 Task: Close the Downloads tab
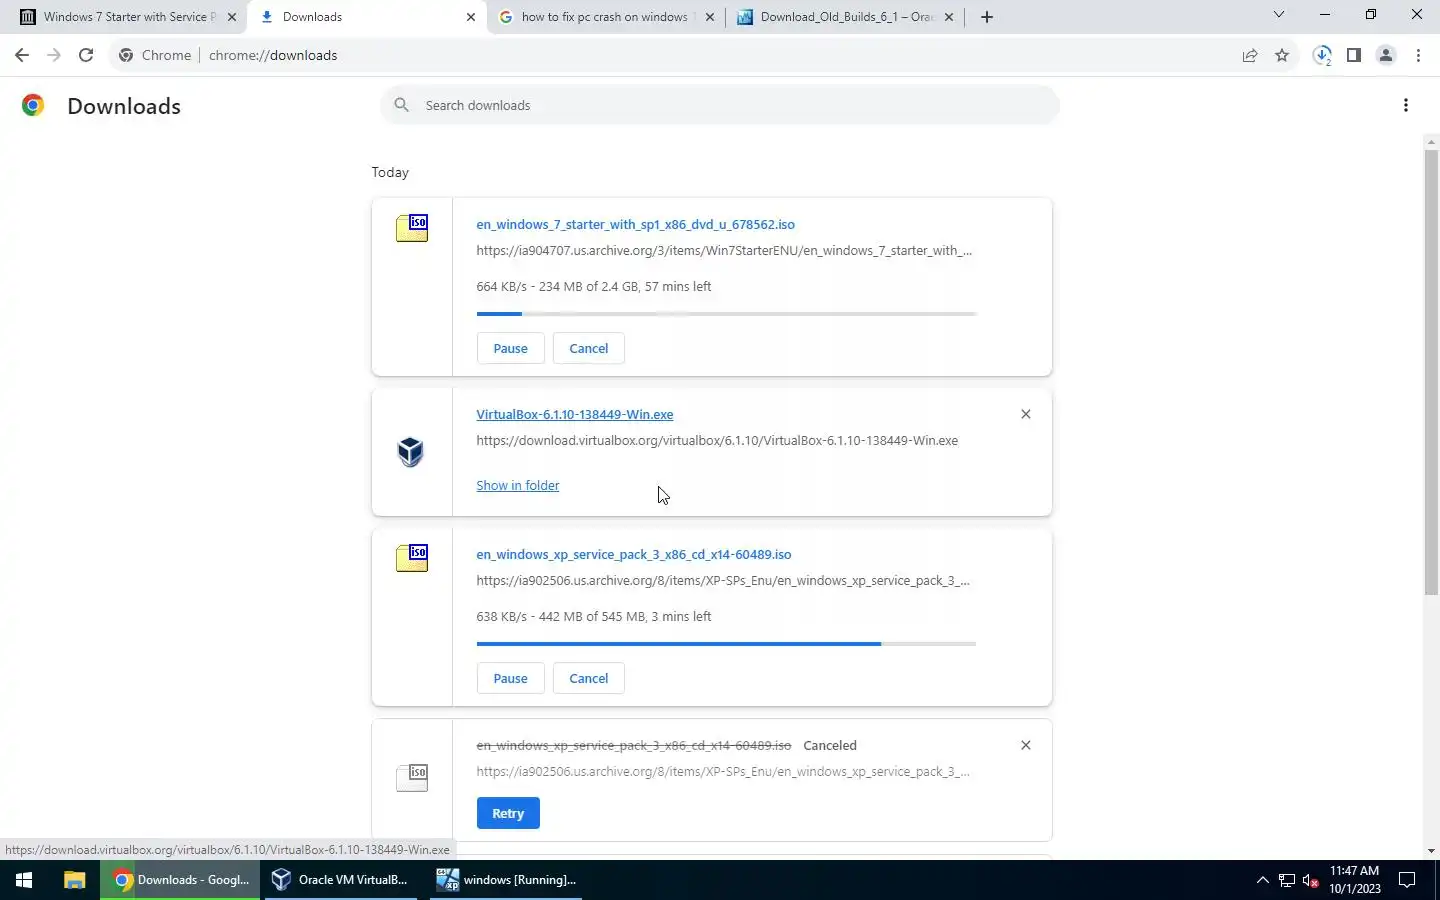pos(471,17)
